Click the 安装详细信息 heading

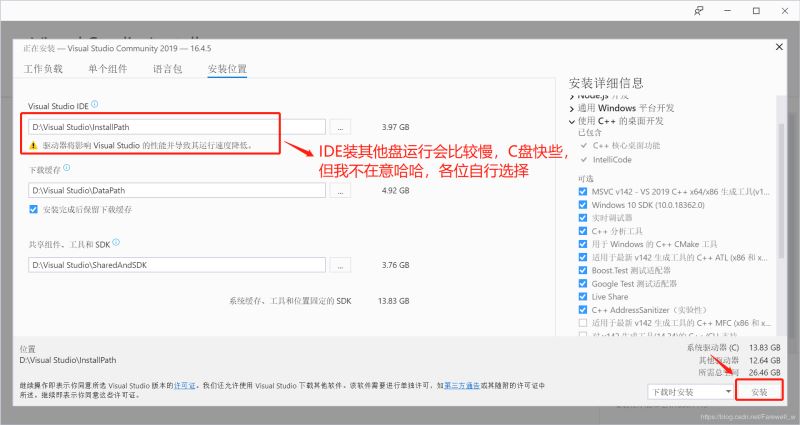pyautogui.click(x=606, y=83)
